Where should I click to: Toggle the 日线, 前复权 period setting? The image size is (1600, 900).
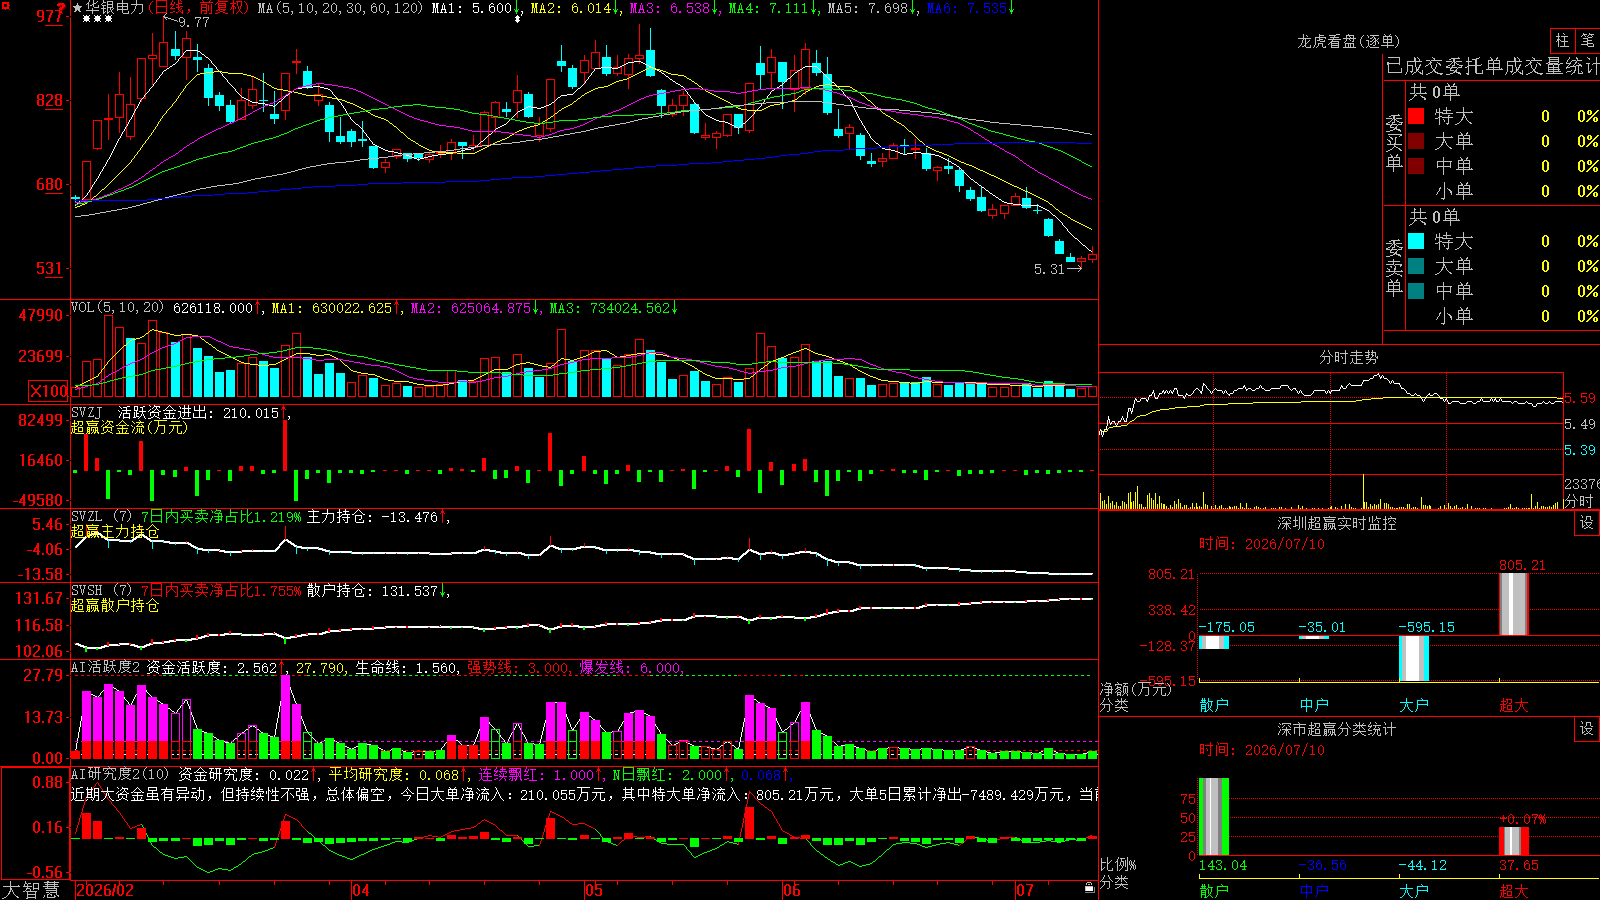click(201, 8)
